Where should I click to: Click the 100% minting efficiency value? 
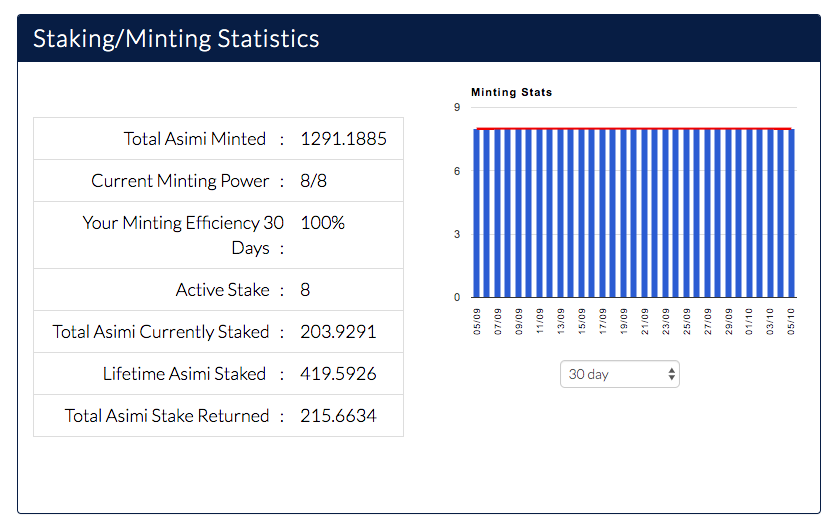coord(322,223)
